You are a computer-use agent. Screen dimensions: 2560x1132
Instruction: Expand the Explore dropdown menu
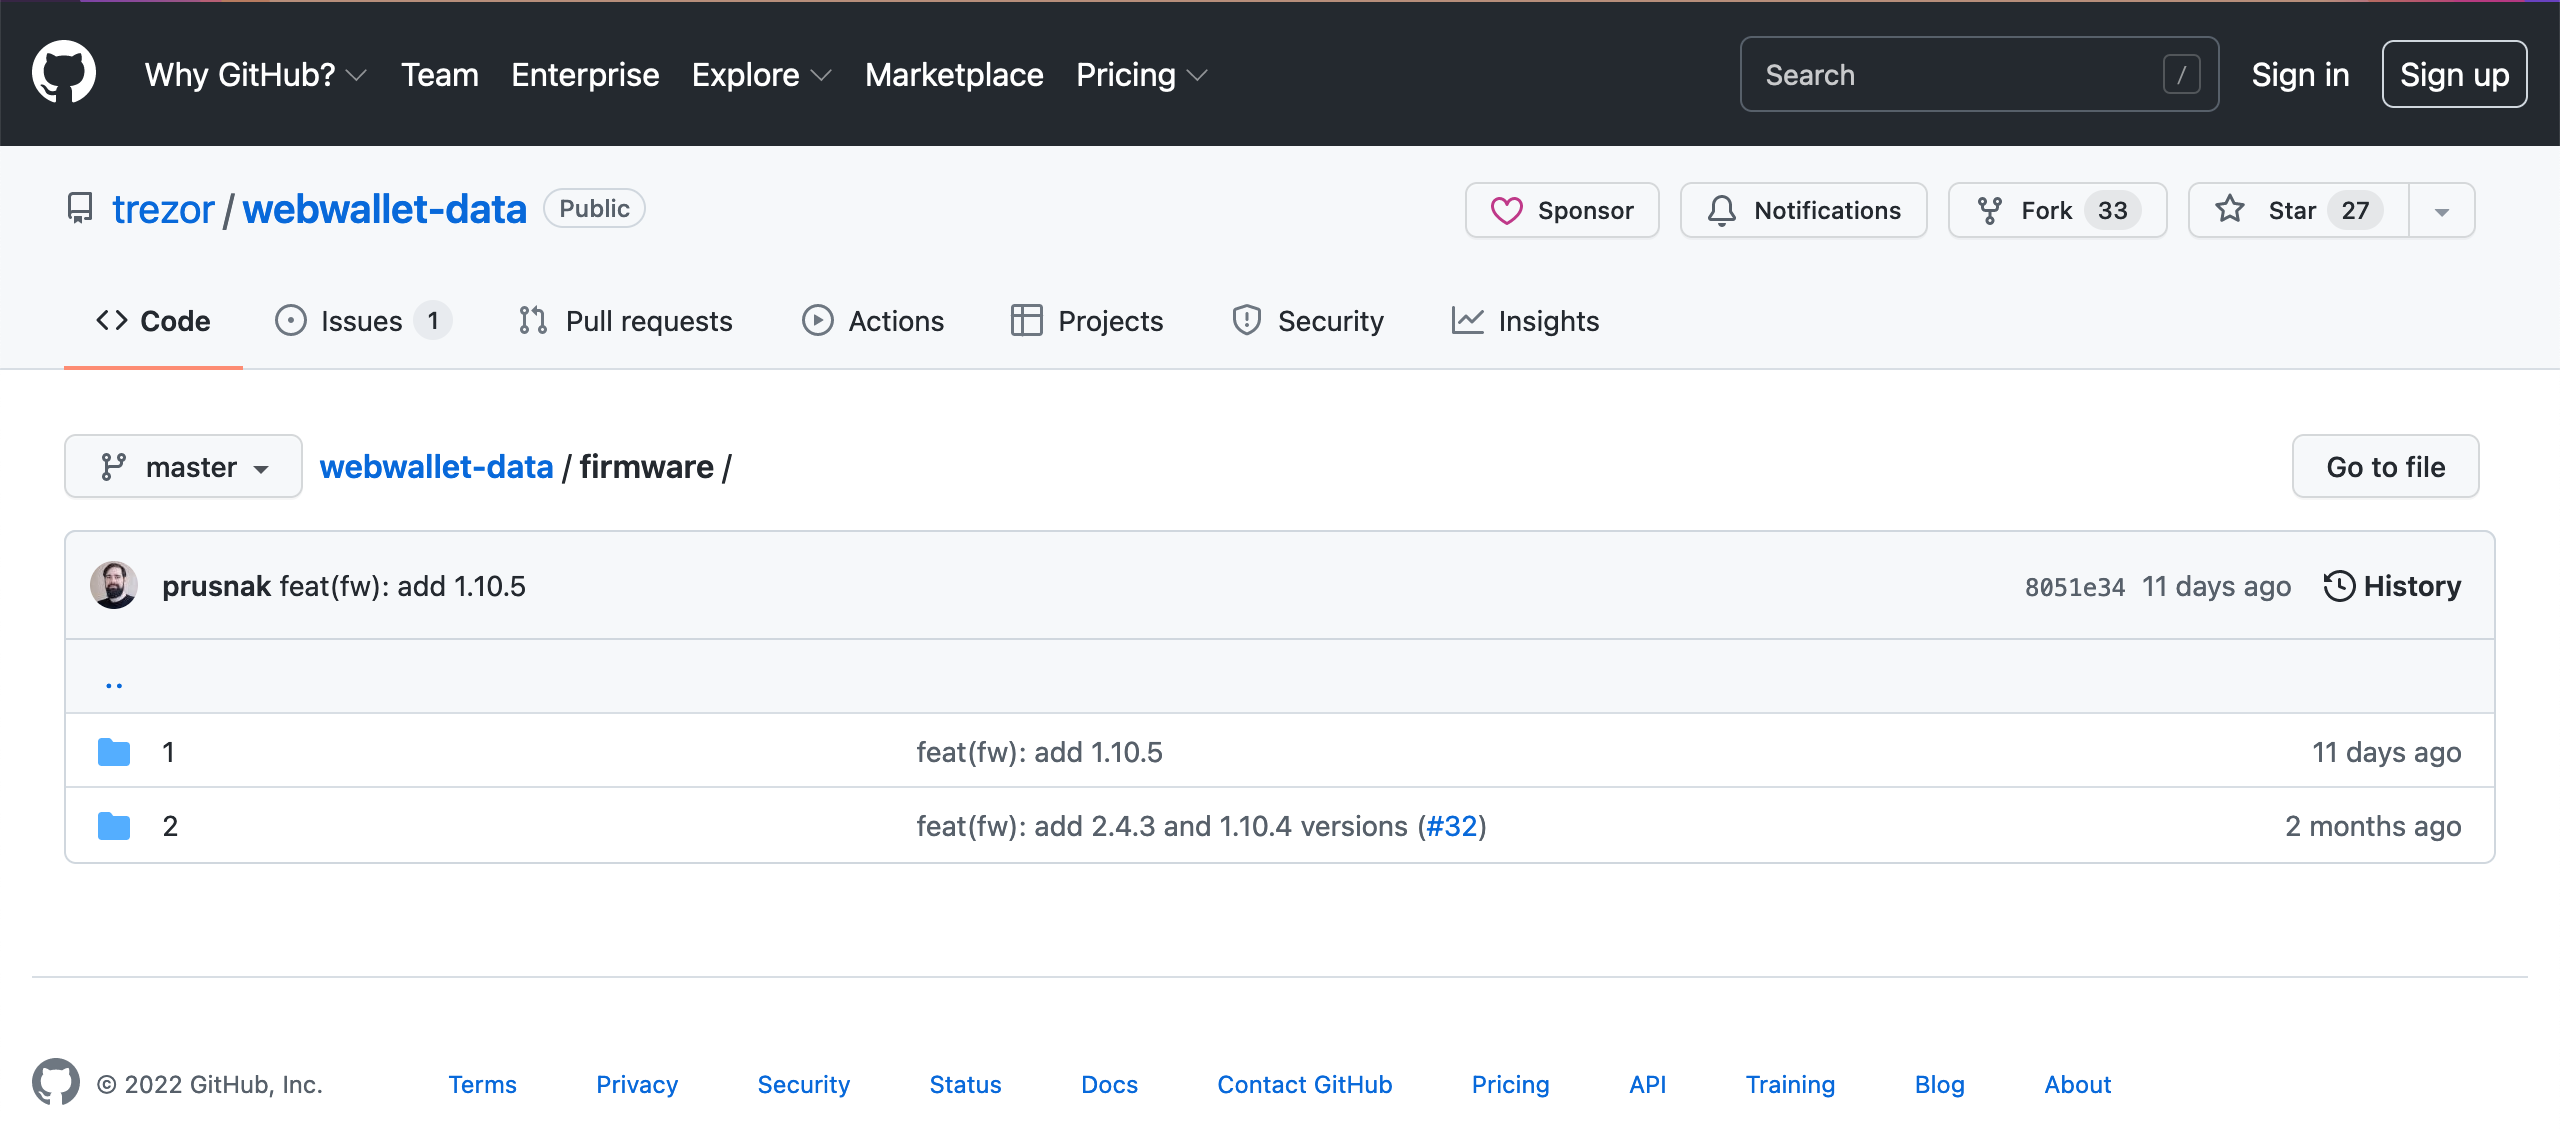click(762, 75)
